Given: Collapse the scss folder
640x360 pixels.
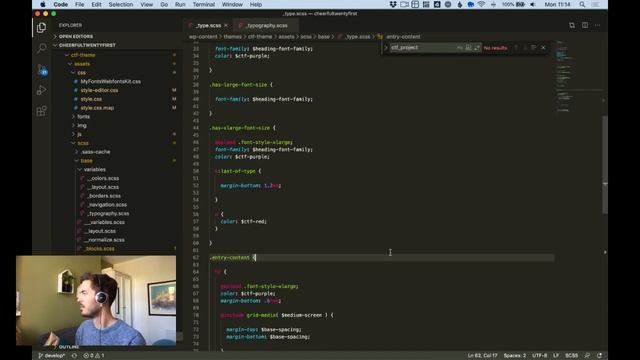Looking at the screenshot, I should [x=83, y=143].
